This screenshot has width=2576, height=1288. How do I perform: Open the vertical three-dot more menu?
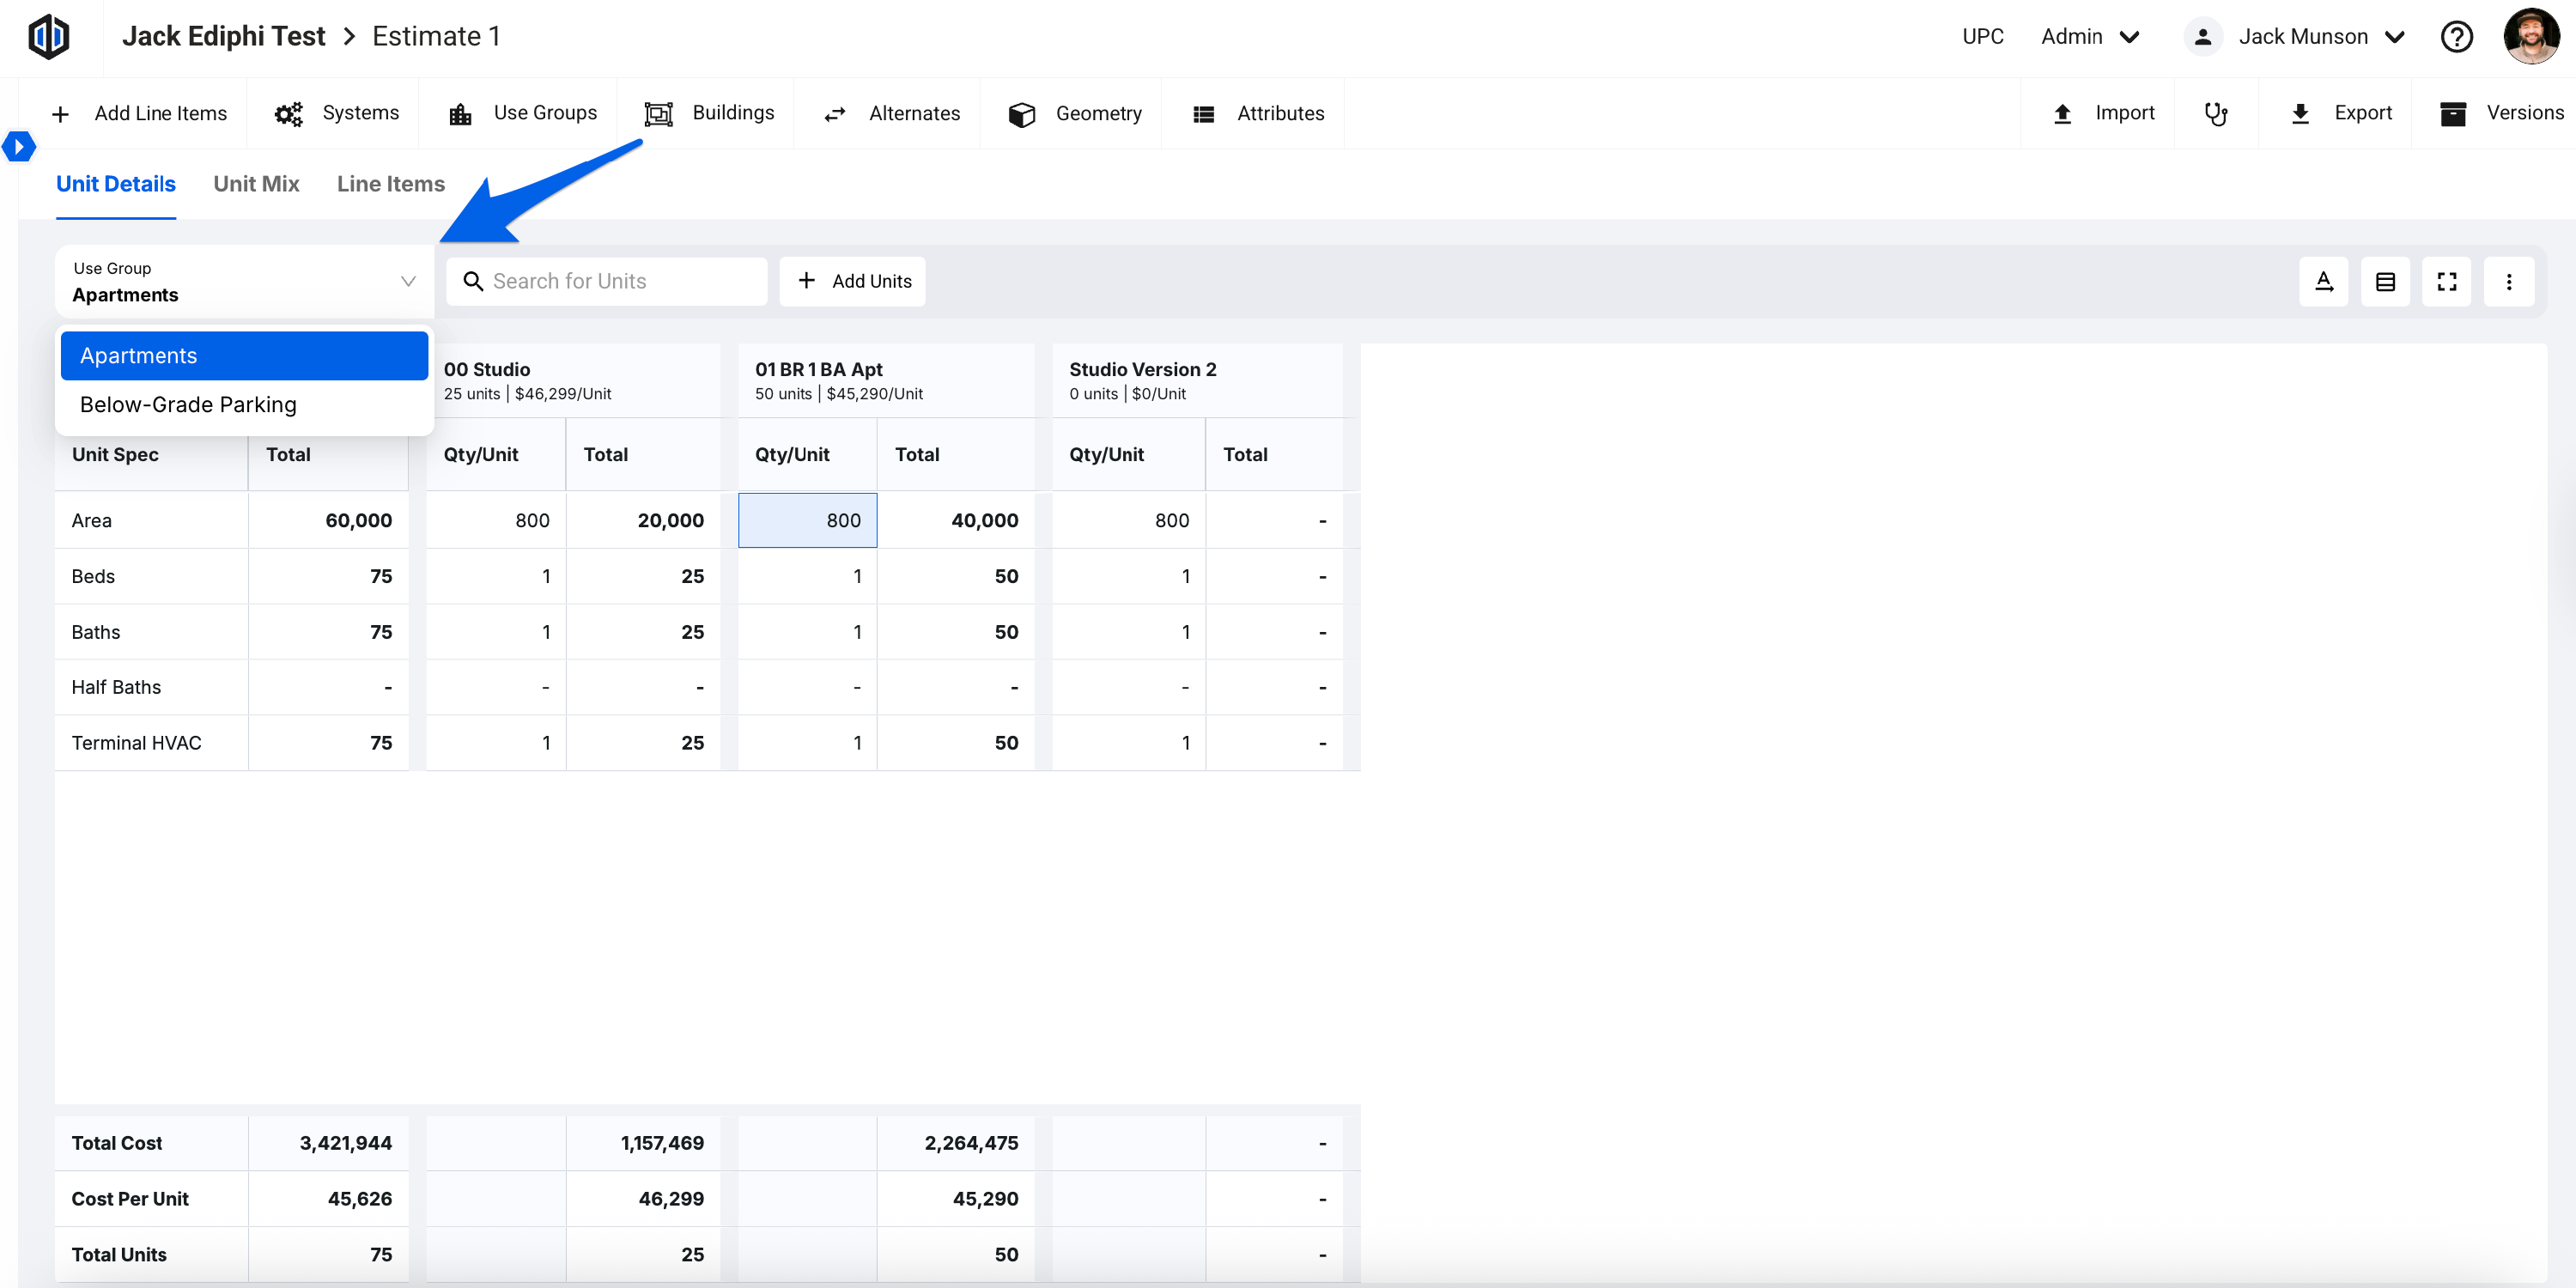tap(2508, 282)
